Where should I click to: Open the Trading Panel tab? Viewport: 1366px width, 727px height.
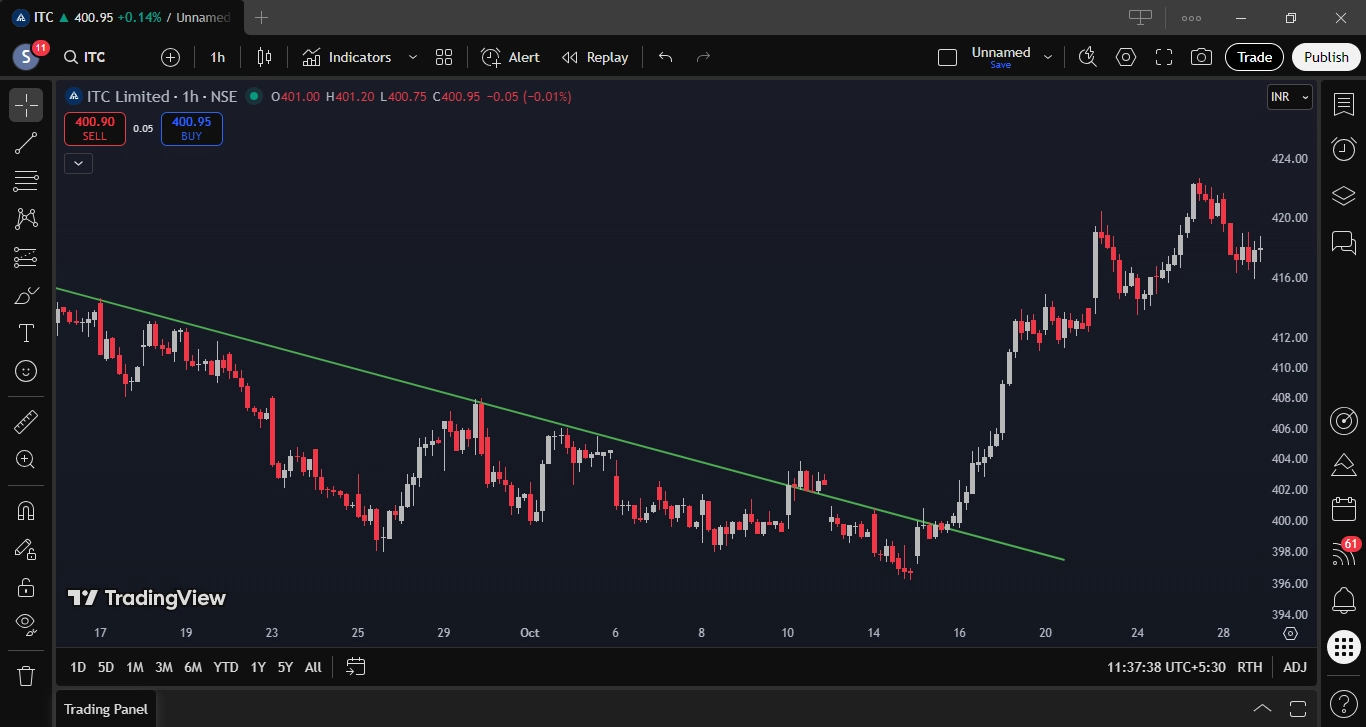[106, 709]
